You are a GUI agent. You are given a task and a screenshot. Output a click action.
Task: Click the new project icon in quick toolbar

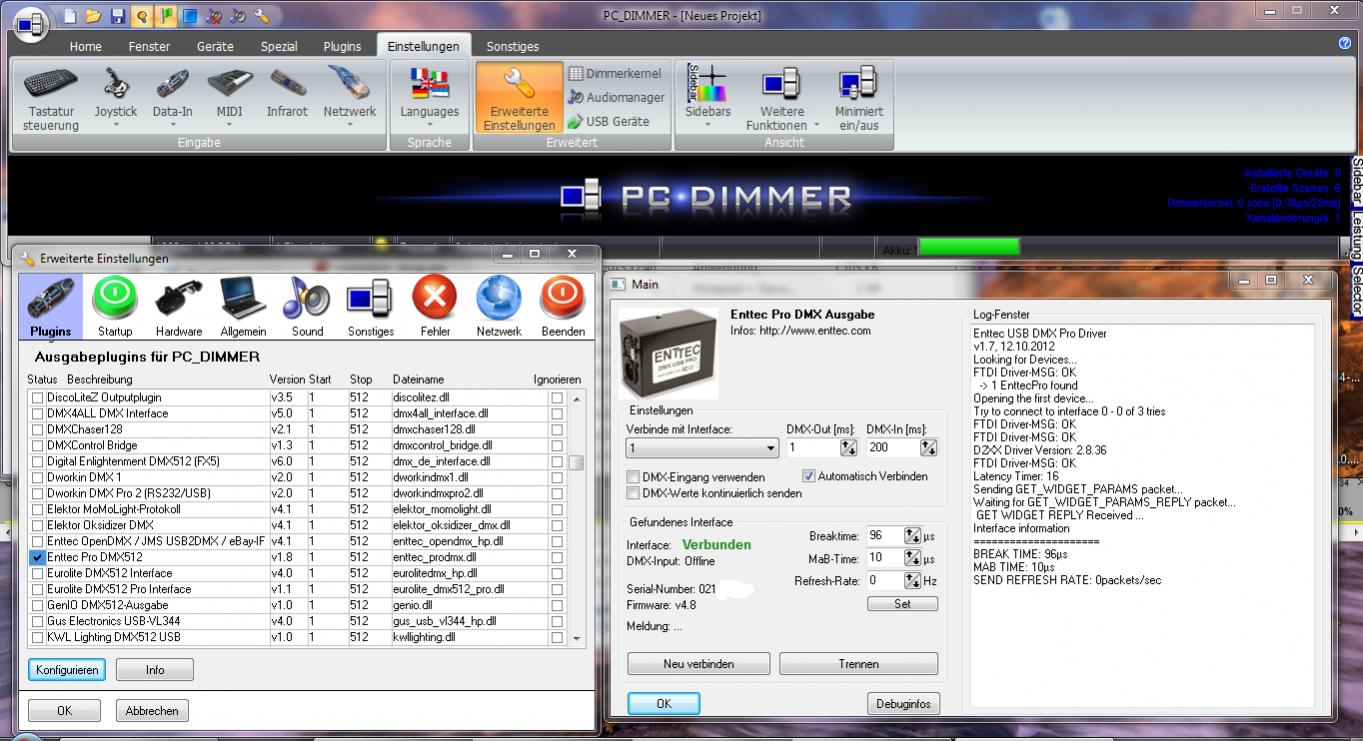pos(69,16)
